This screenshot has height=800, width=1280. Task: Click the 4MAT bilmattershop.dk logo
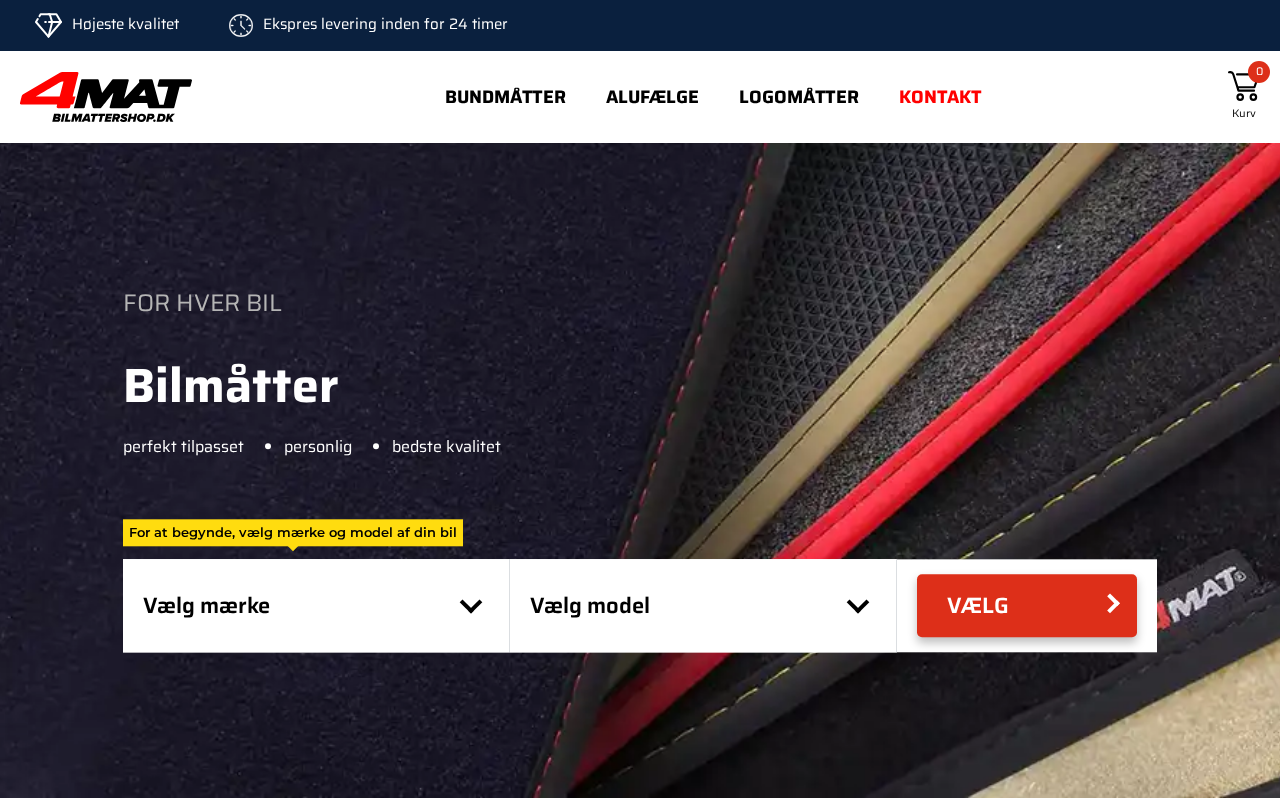106,97
